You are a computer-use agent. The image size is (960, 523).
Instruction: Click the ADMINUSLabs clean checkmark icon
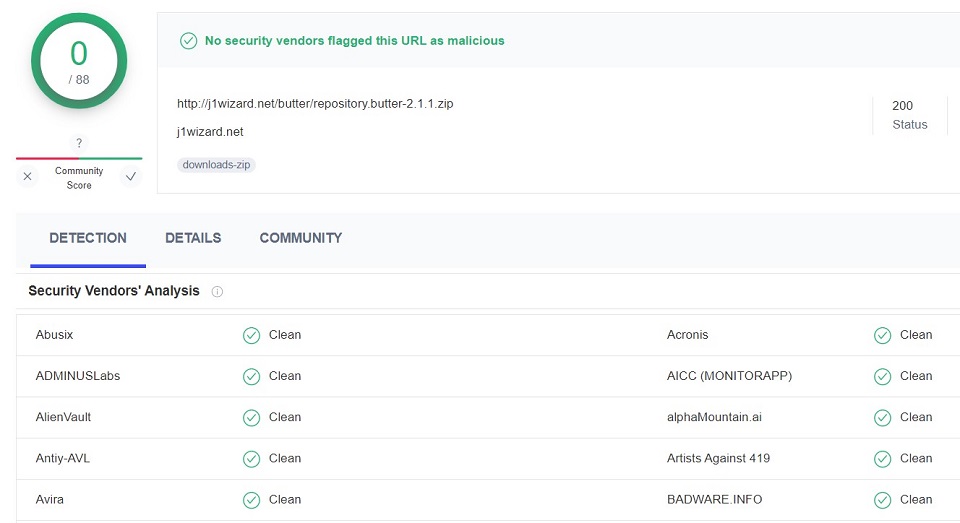[252, 377]
